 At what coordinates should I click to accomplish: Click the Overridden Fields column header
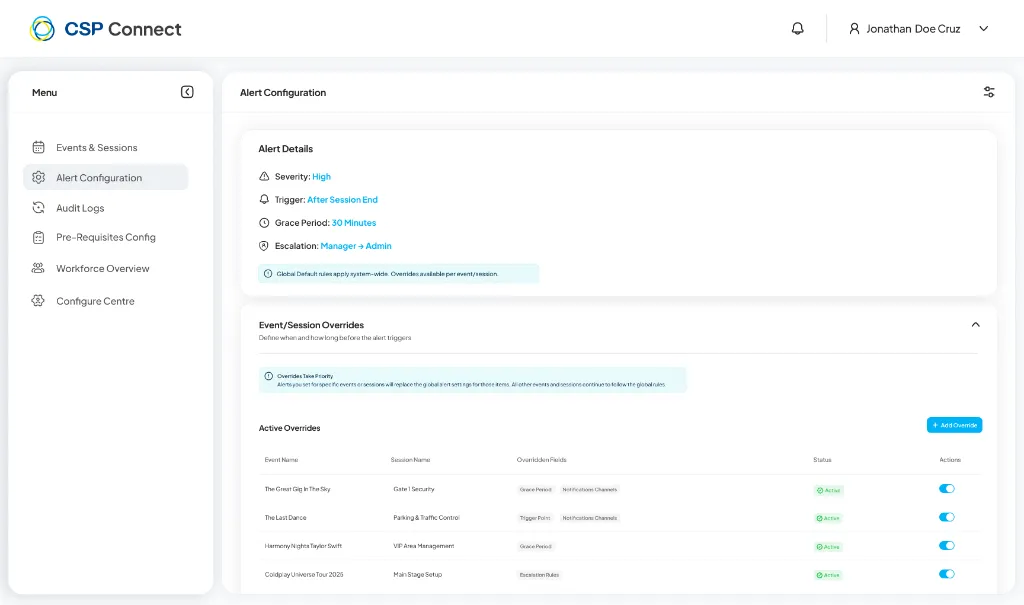coord(541,460)
